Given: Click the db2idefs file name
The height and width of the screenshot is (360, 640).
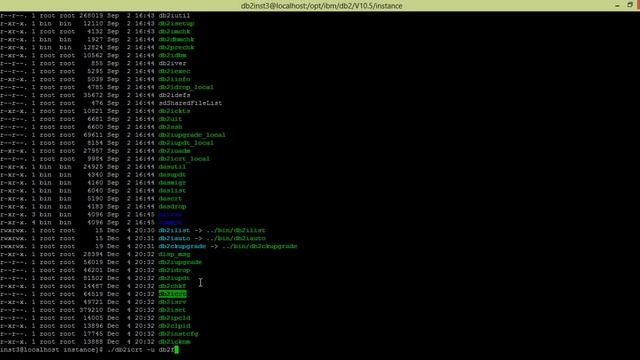Looking at the screenshot, I should coord(174,95).
